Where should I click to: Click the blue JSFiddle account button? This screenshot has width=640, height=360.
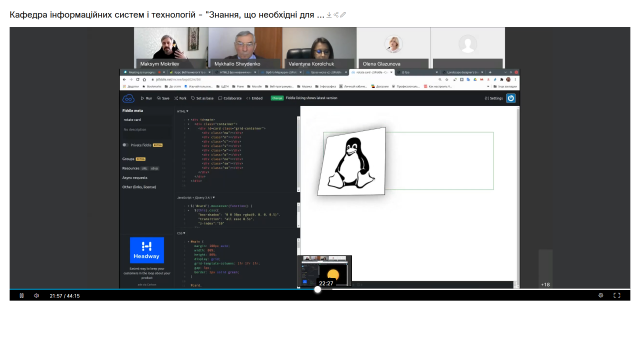coord(511,98)
